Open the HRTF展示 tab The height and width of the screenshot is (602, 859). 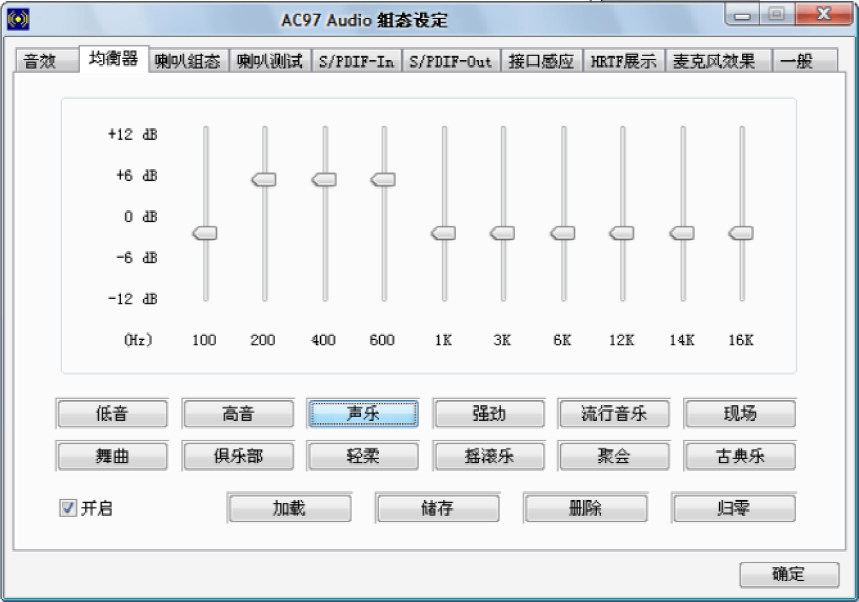tap(623, 61)
